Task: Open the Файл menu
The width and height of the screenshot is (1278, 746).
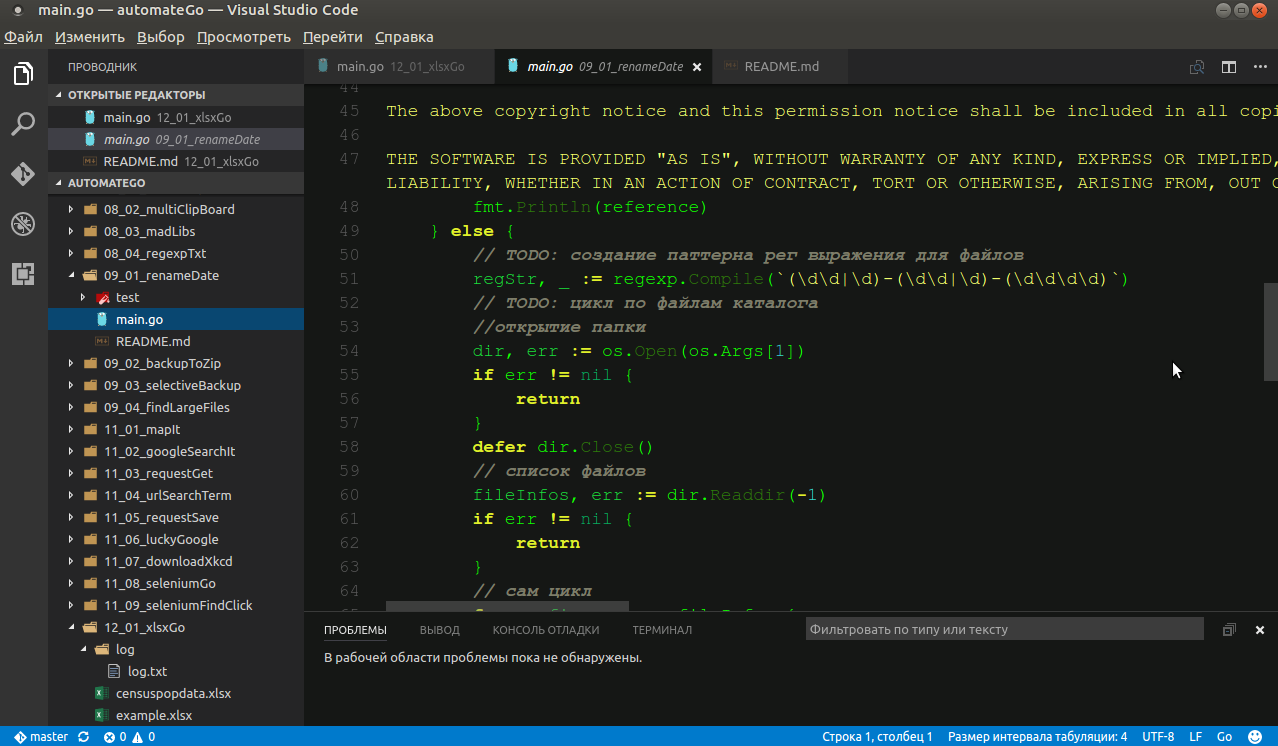Action: [23, 37]
